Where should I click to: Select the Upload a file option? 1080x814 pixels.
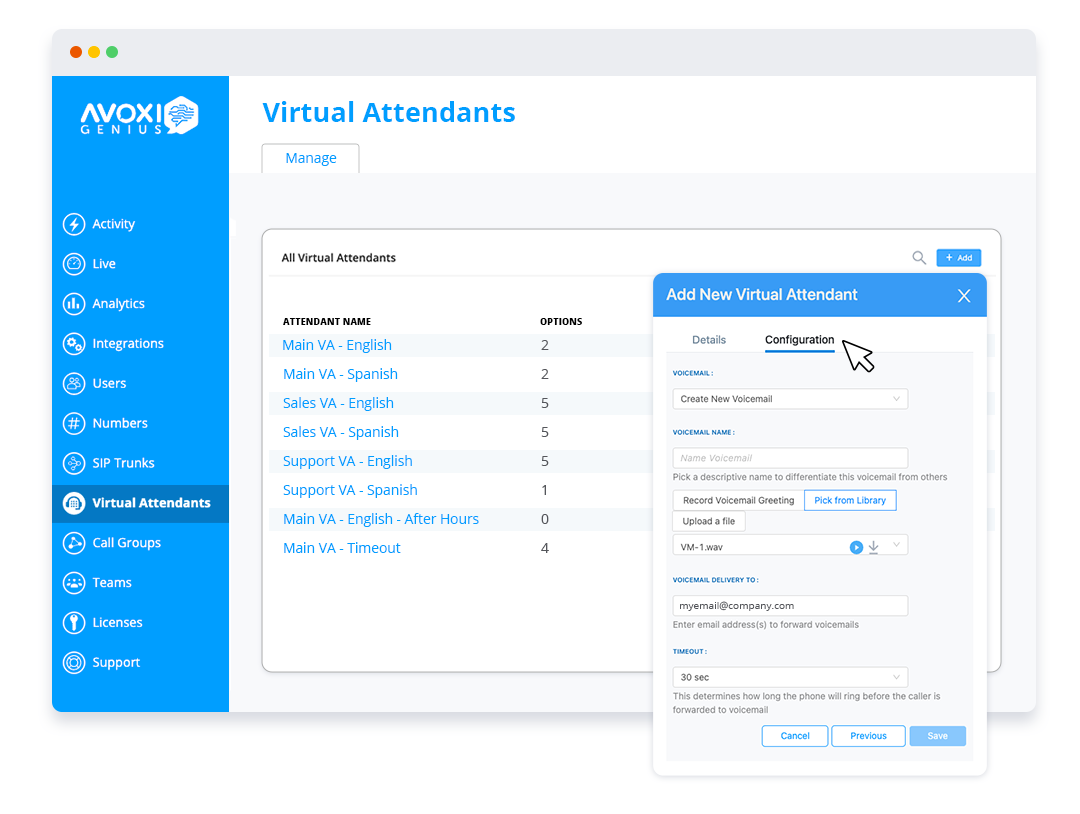click(x=708, y=521)
